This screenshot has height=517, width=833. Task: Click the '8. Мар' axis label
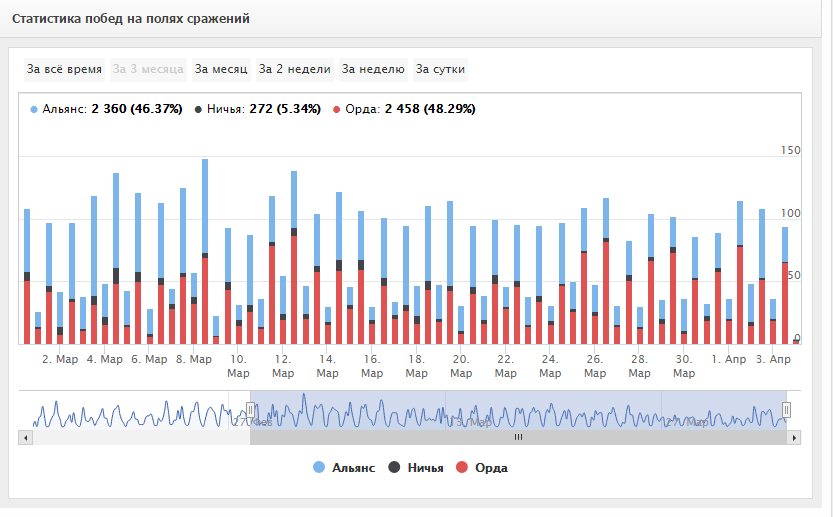coord(194,360)
